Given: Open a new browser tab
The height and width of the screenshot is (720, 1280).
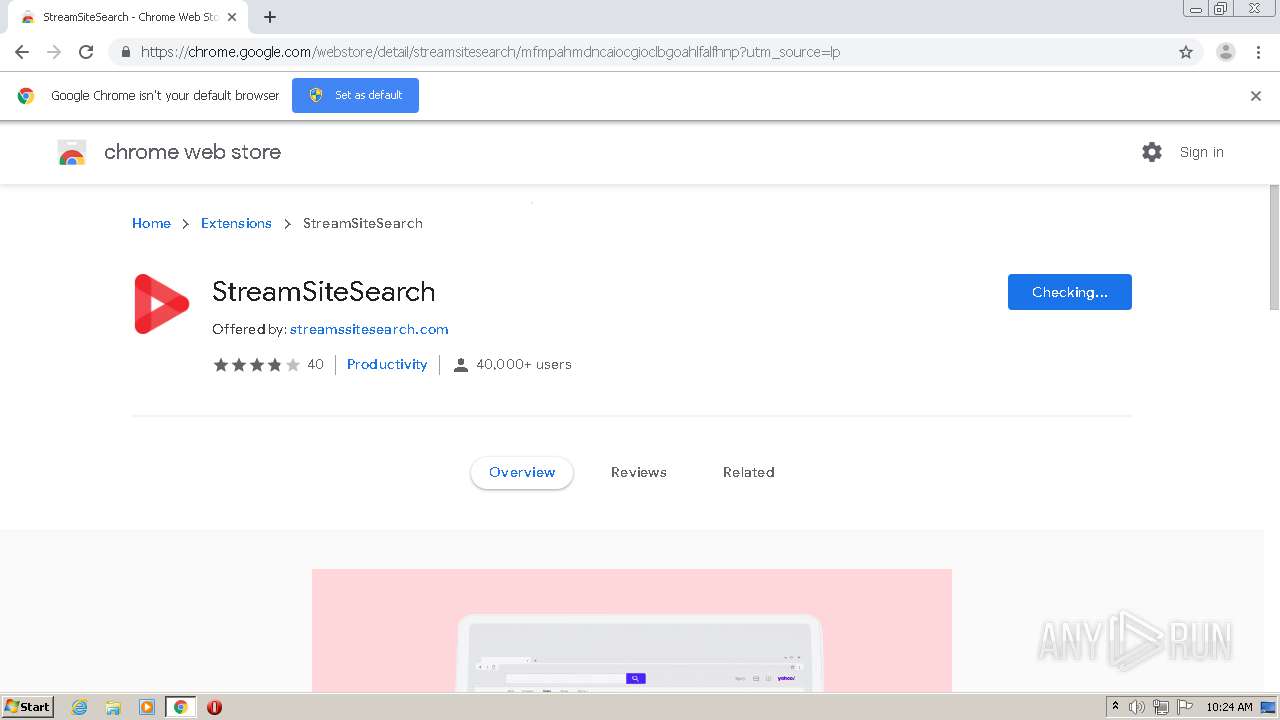Looking at the screenshot, I should click(270, 17).
